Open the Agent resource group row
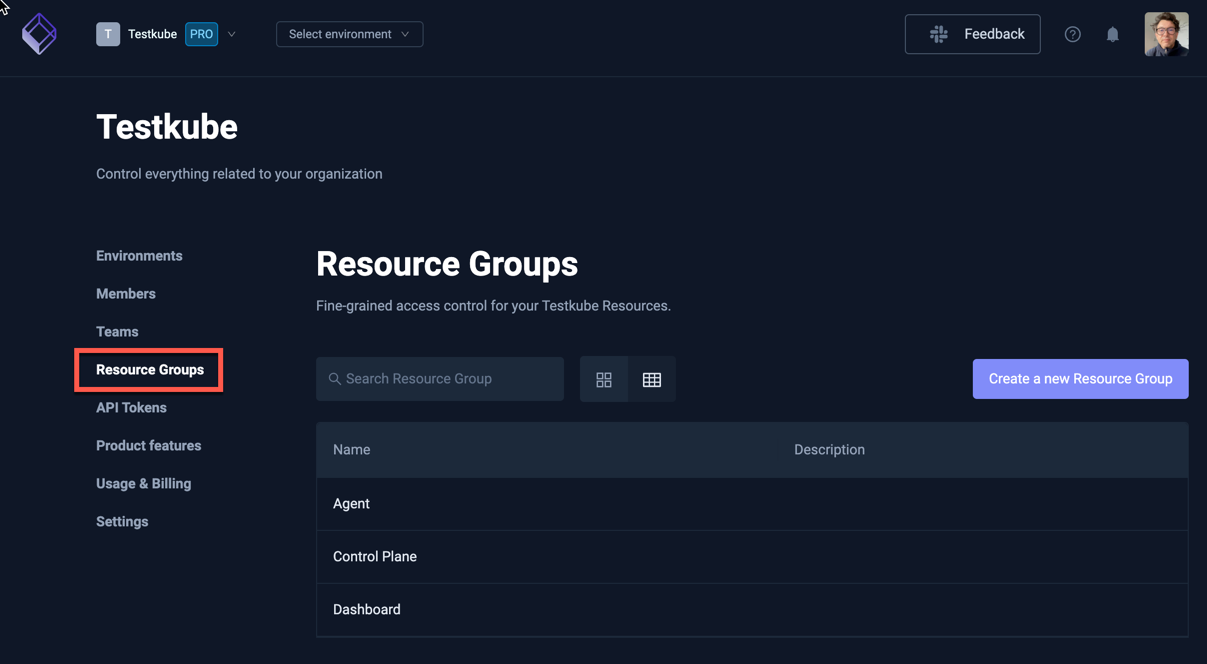The height and width of the screenshot is (664, 1207). (x=752, y=504)
